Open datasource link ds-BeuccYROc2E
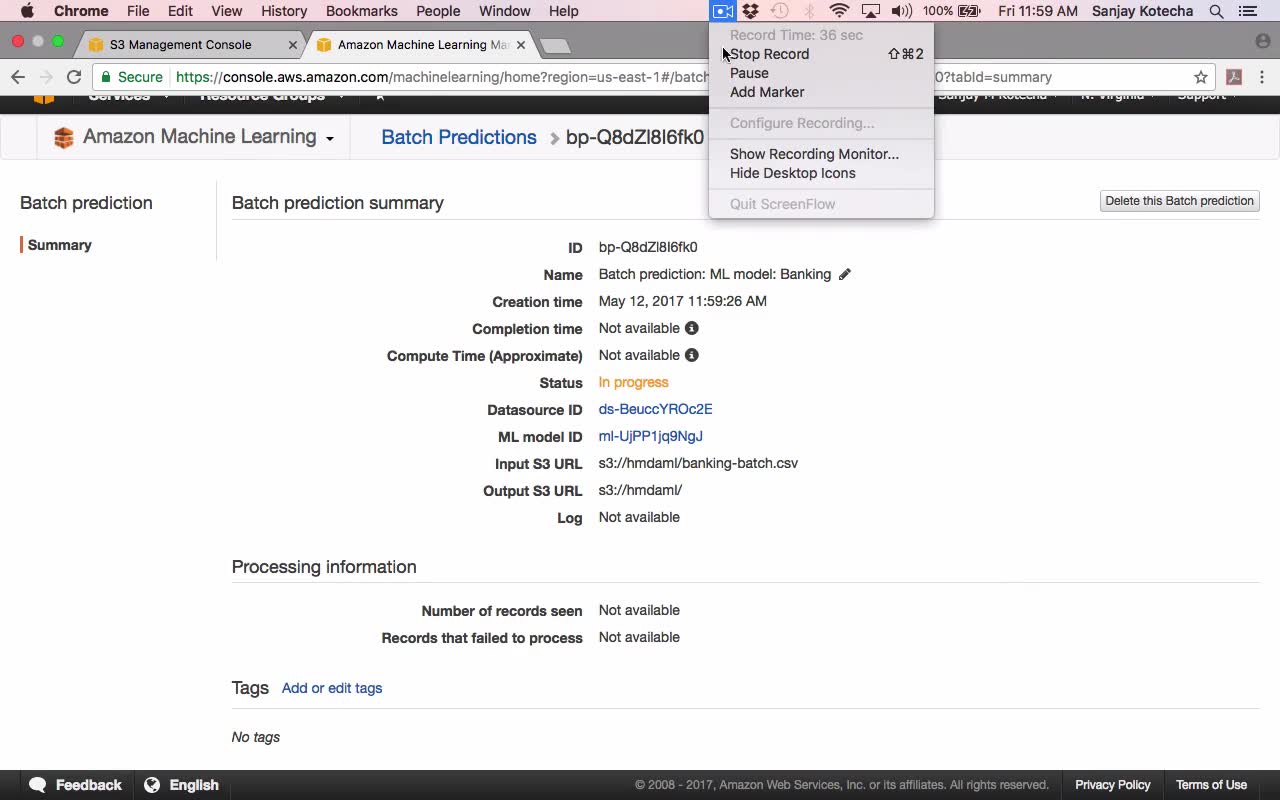This screenshot has height=800, width=1280. 655,409
